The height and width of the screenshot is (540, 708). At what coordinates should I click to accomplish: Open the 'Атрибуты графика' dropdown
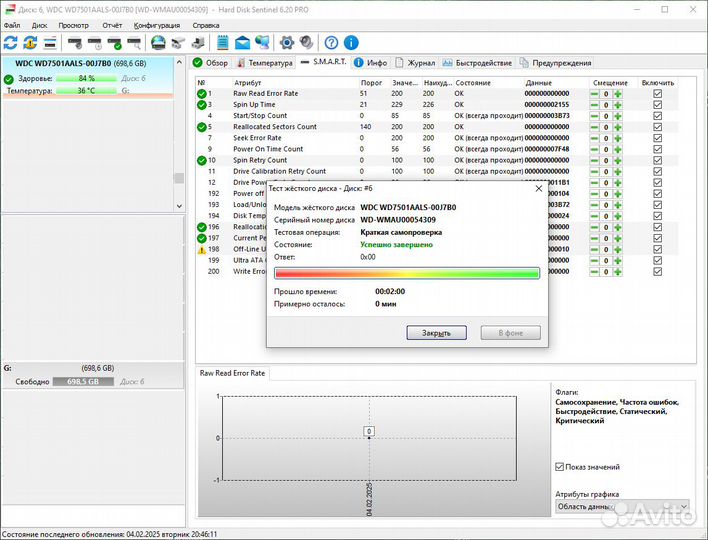coord(622,508)
